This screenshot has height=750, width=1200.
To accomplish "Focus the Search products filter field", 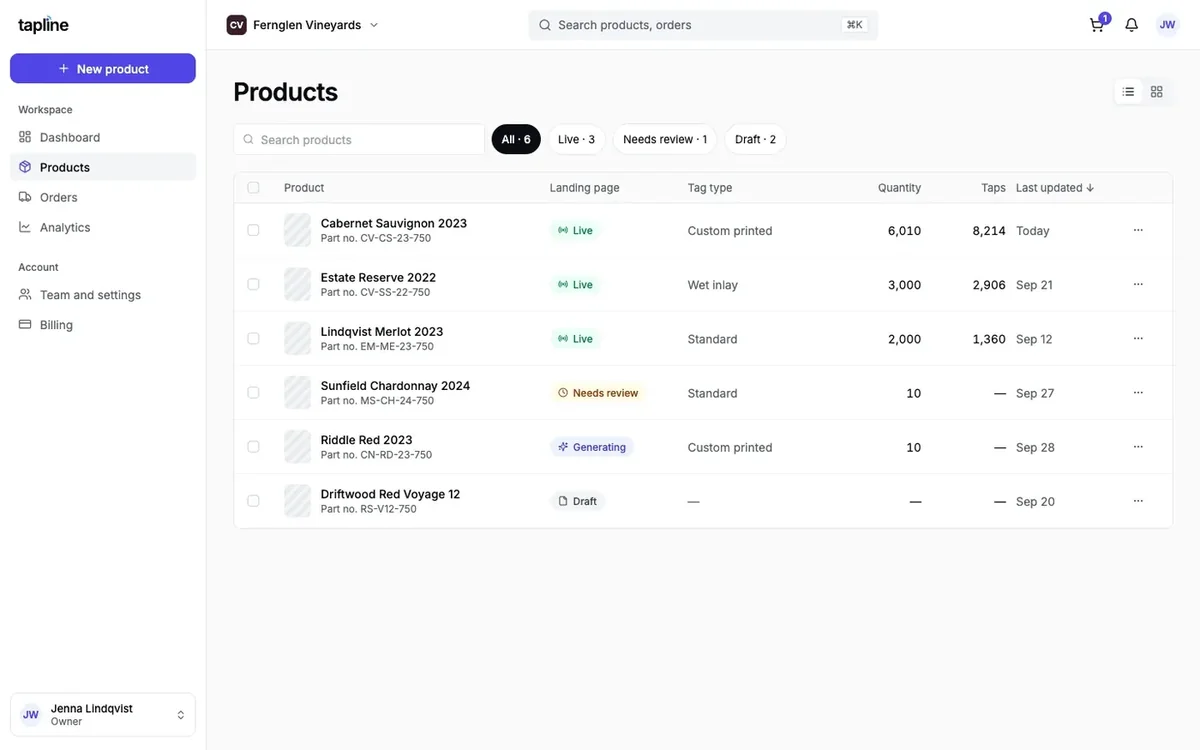I will [x=359, y=140].
